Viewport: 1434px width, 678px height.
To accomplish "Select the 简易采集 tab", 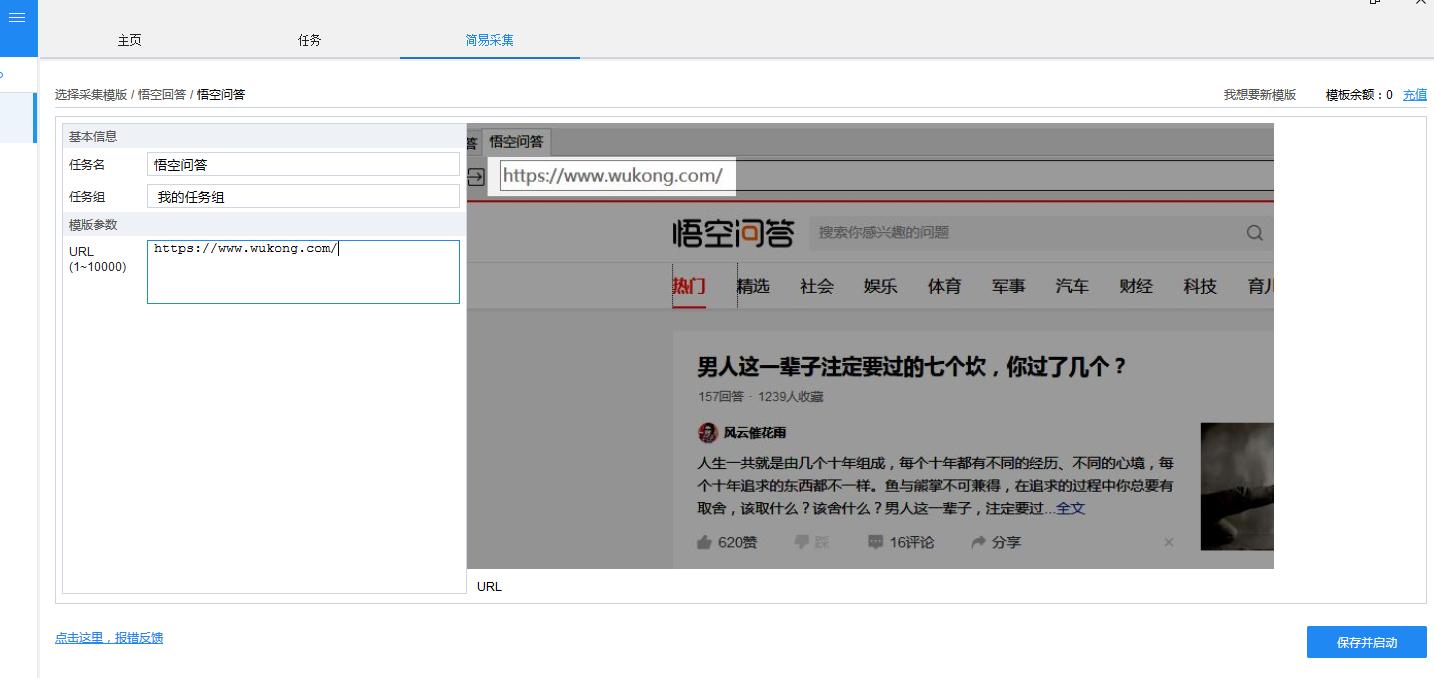I will tap(489, 40).
